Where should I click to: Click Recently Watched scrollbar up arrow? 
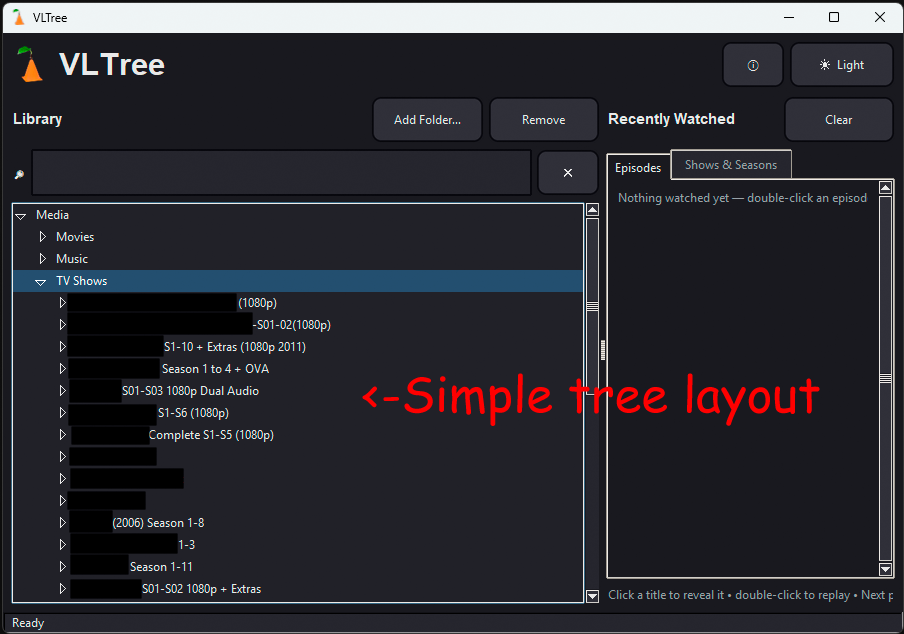tap(886, 187)
